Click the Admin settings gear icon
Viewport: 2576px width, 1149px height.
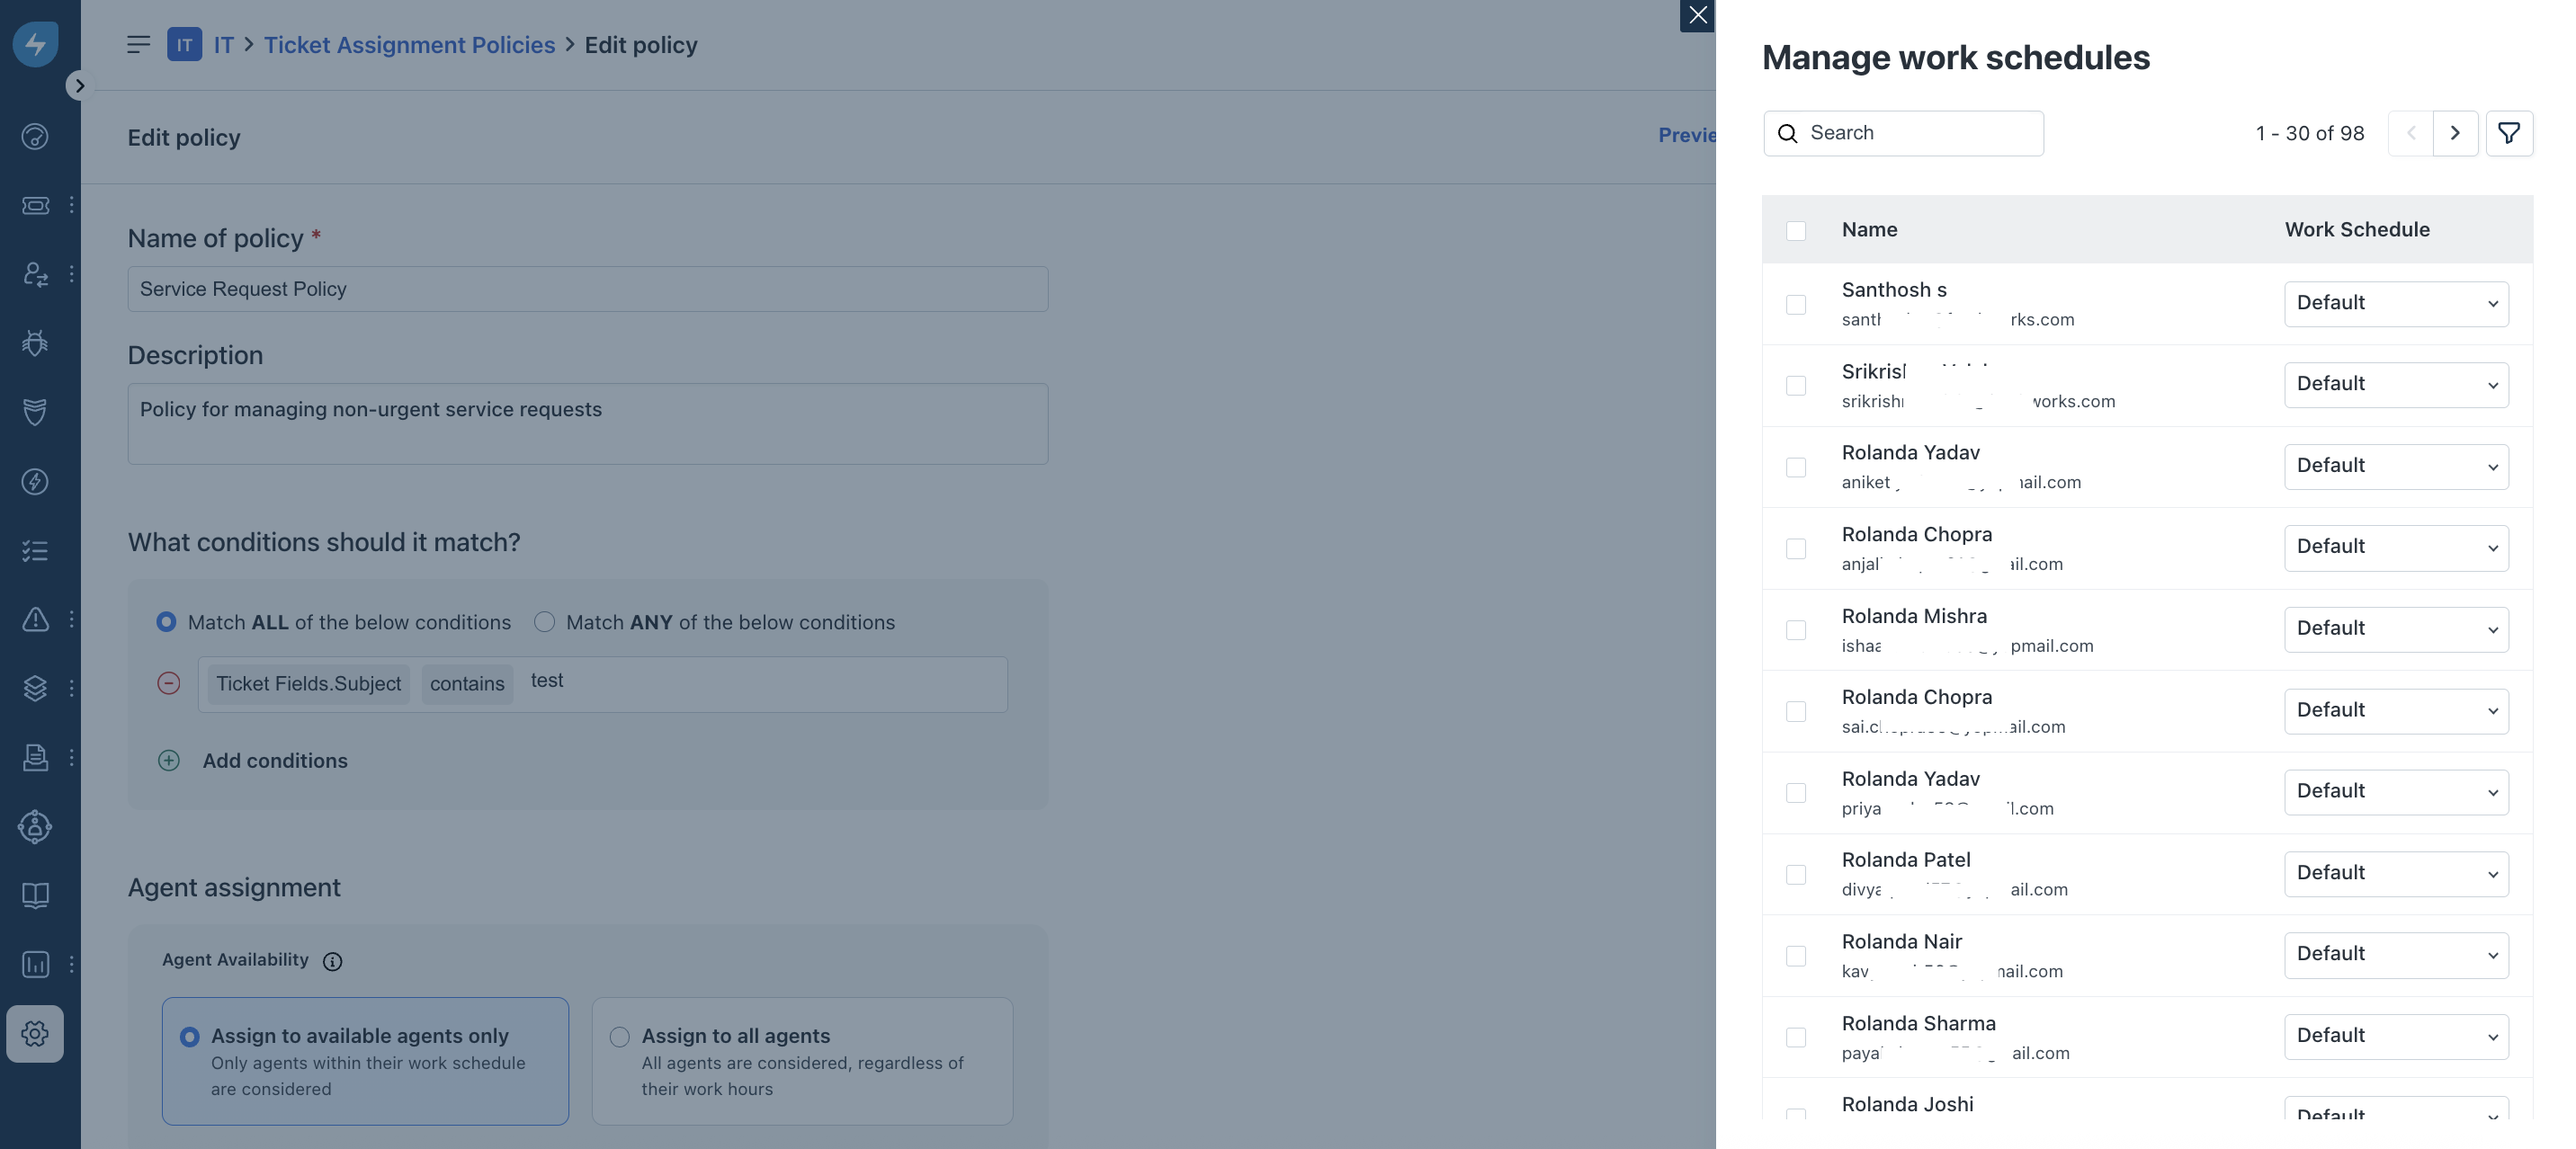point(35,1033)
